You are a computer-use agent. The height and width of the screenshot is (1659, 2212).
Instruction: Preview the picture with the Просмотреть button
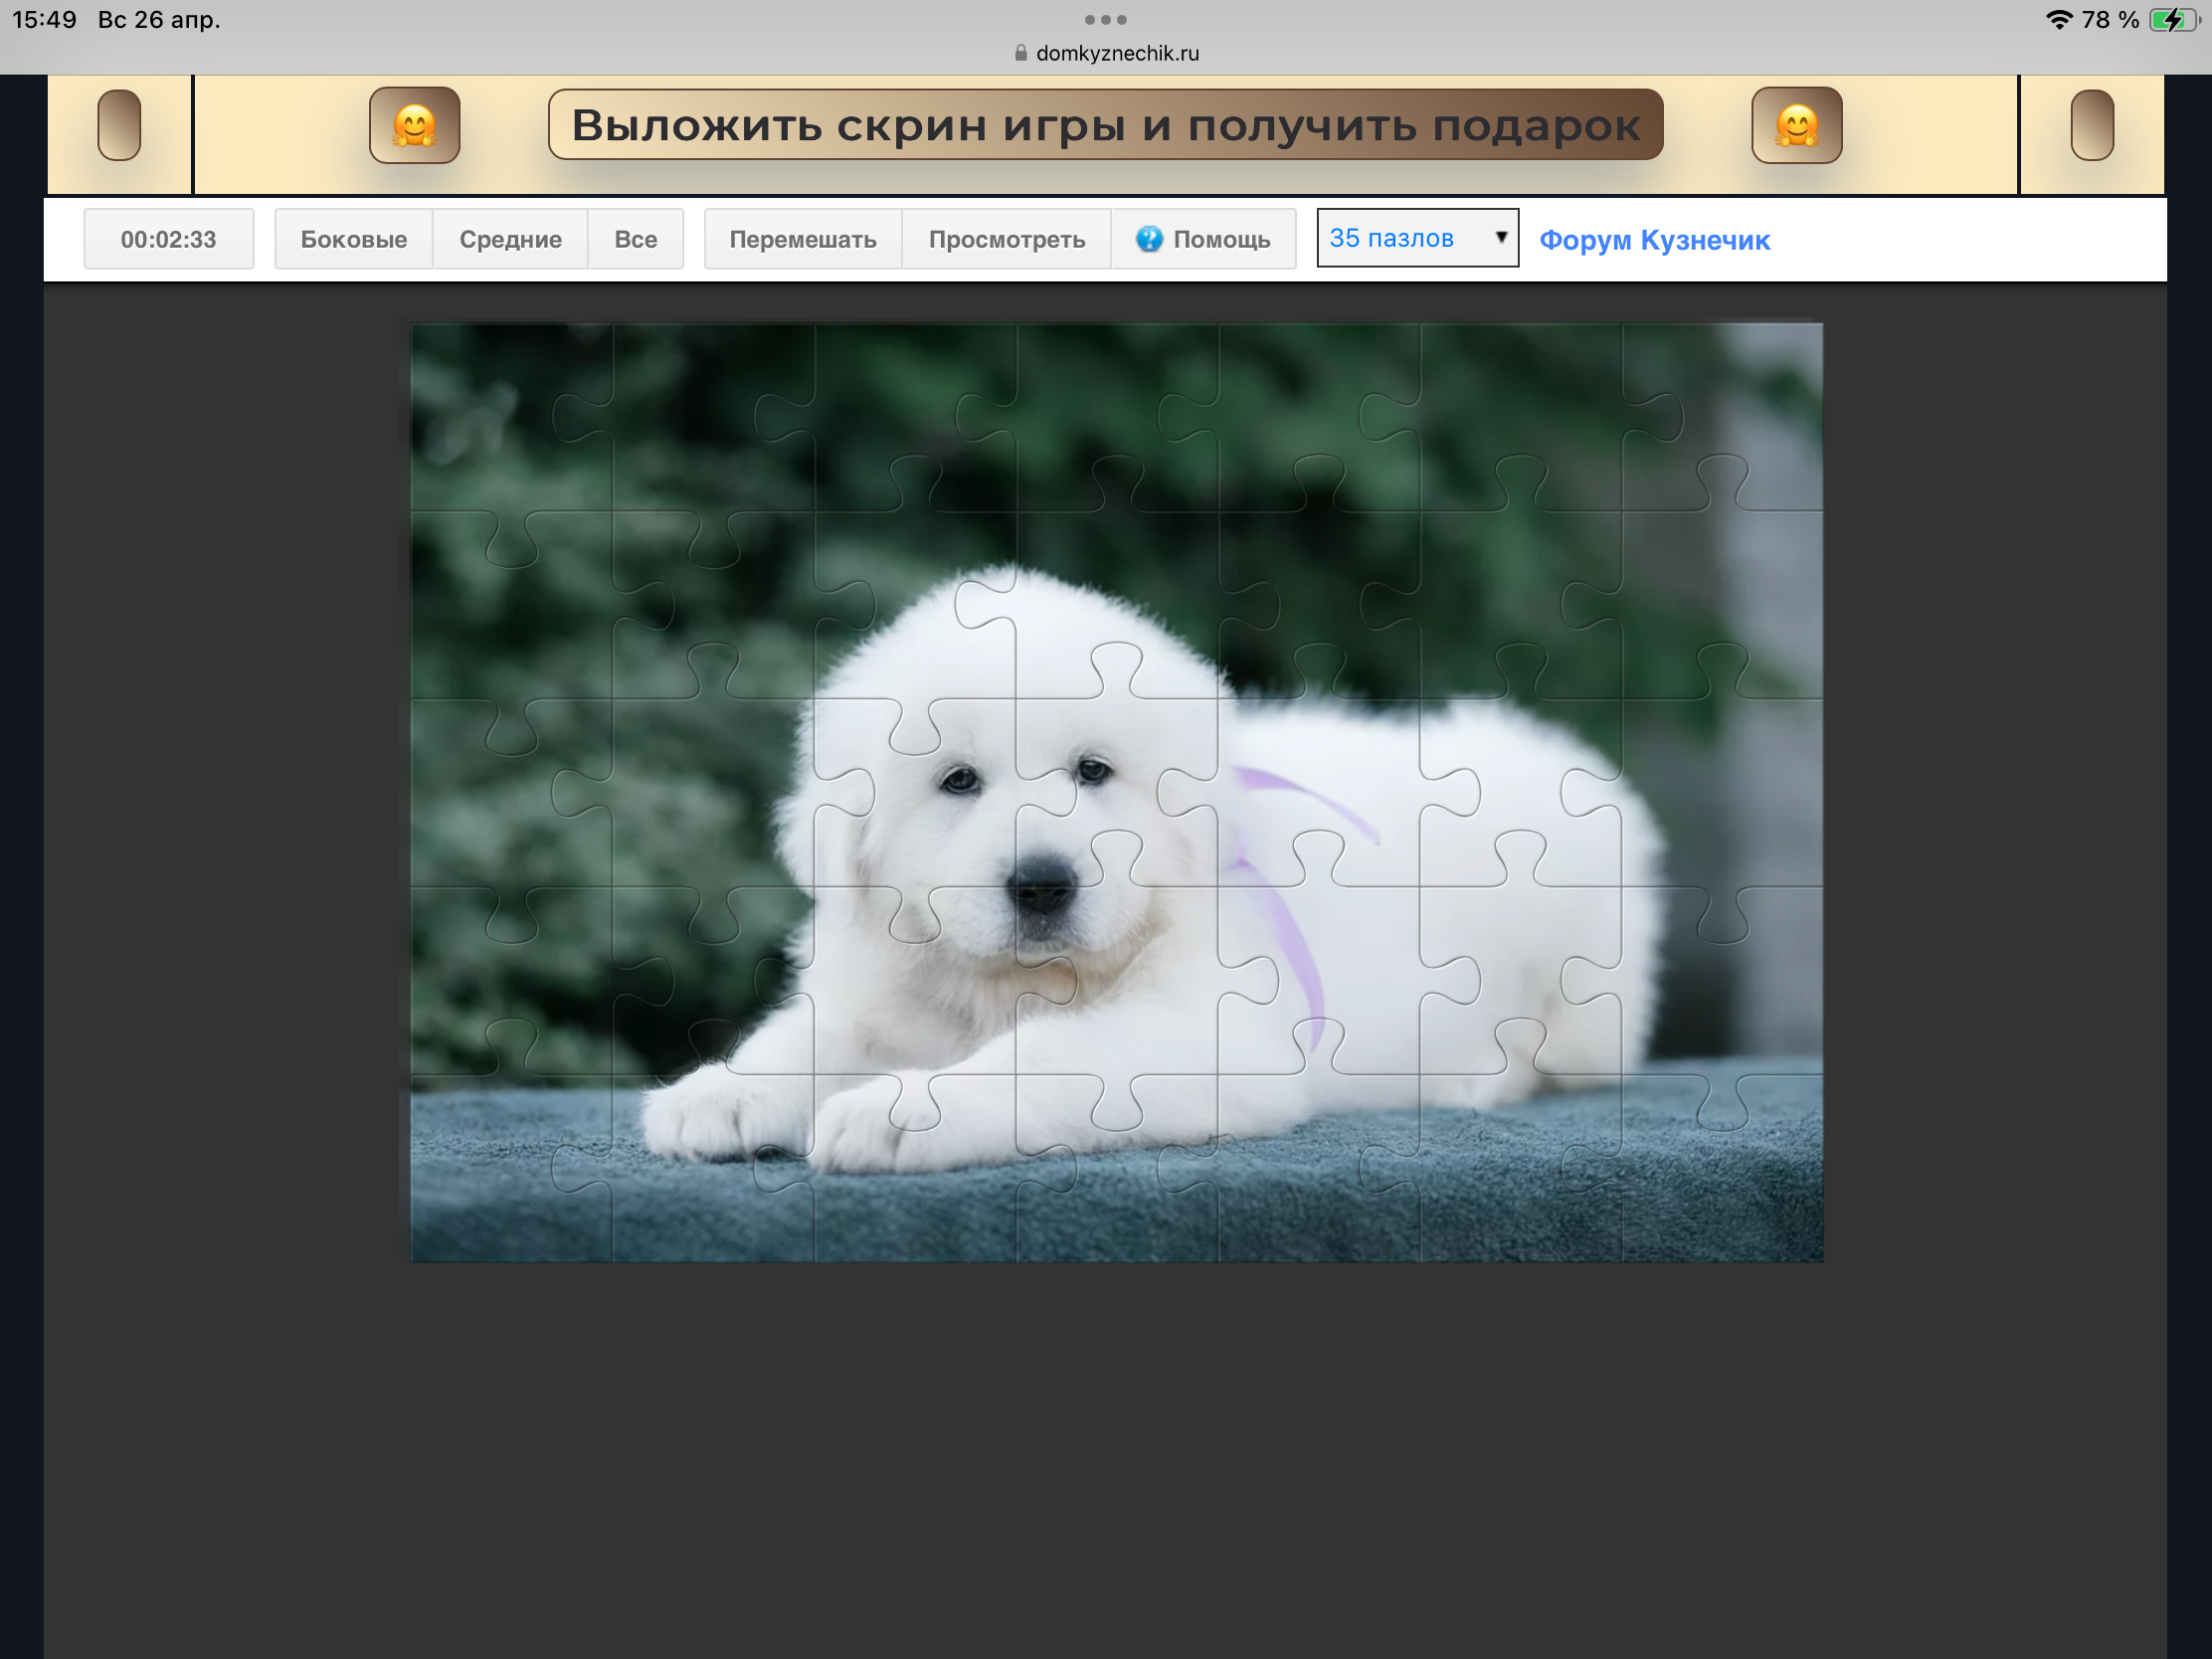pyautogui.click(x=1006, y=239)
